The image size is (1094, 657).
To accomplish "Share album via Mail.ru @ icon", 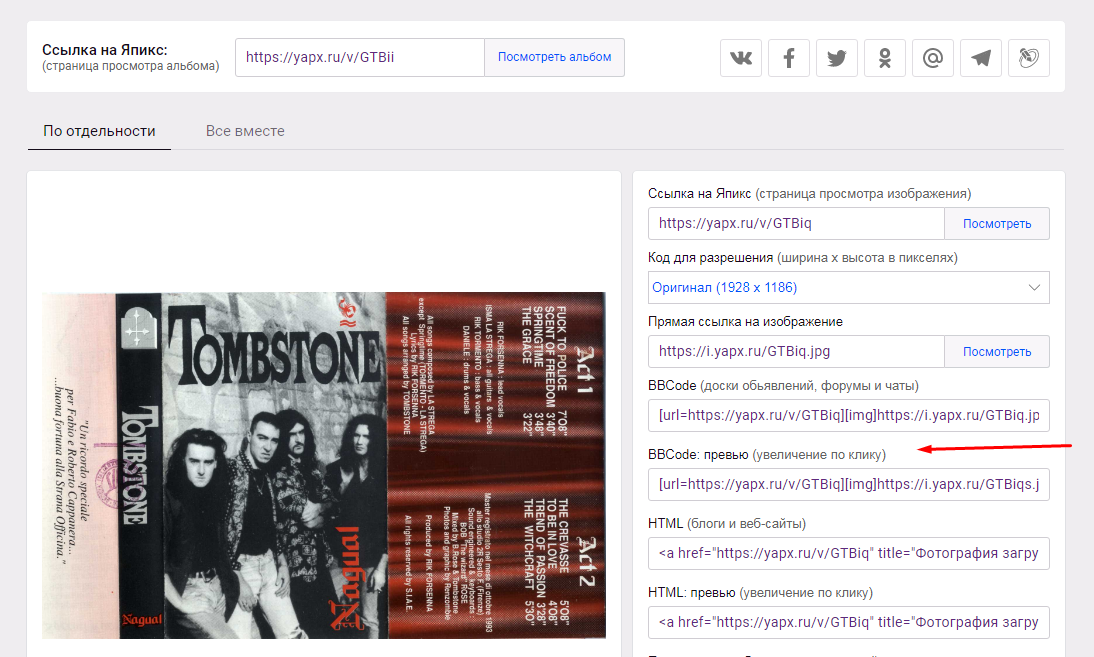I will 933,58.
